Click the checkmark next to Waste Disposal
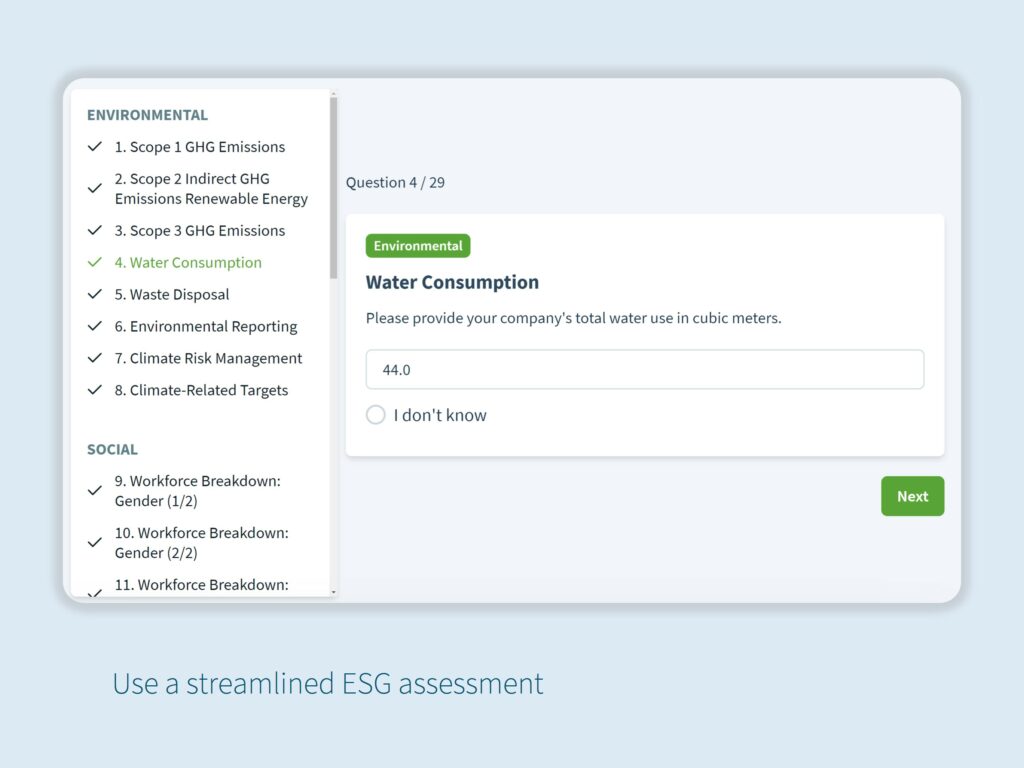Screen dimensions: 1024x768 pos(95,295)
